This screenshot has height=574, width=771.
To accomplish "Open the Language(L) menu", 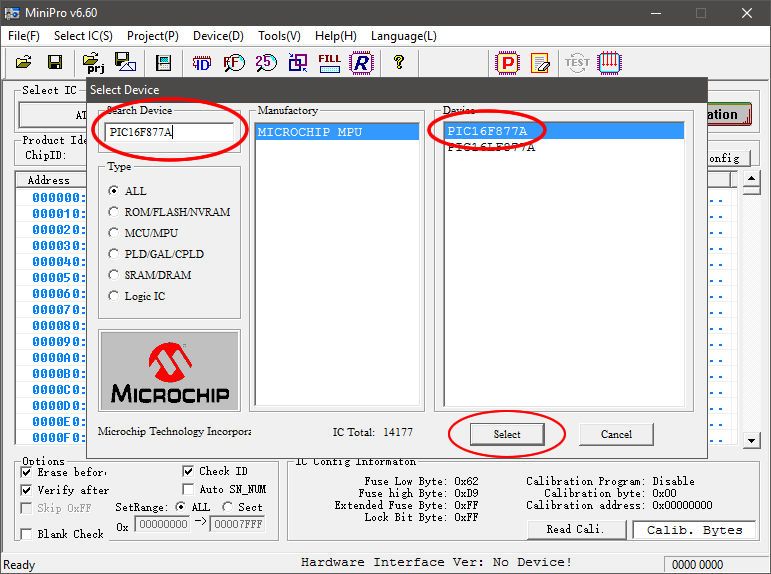I will tap(404, 36).
